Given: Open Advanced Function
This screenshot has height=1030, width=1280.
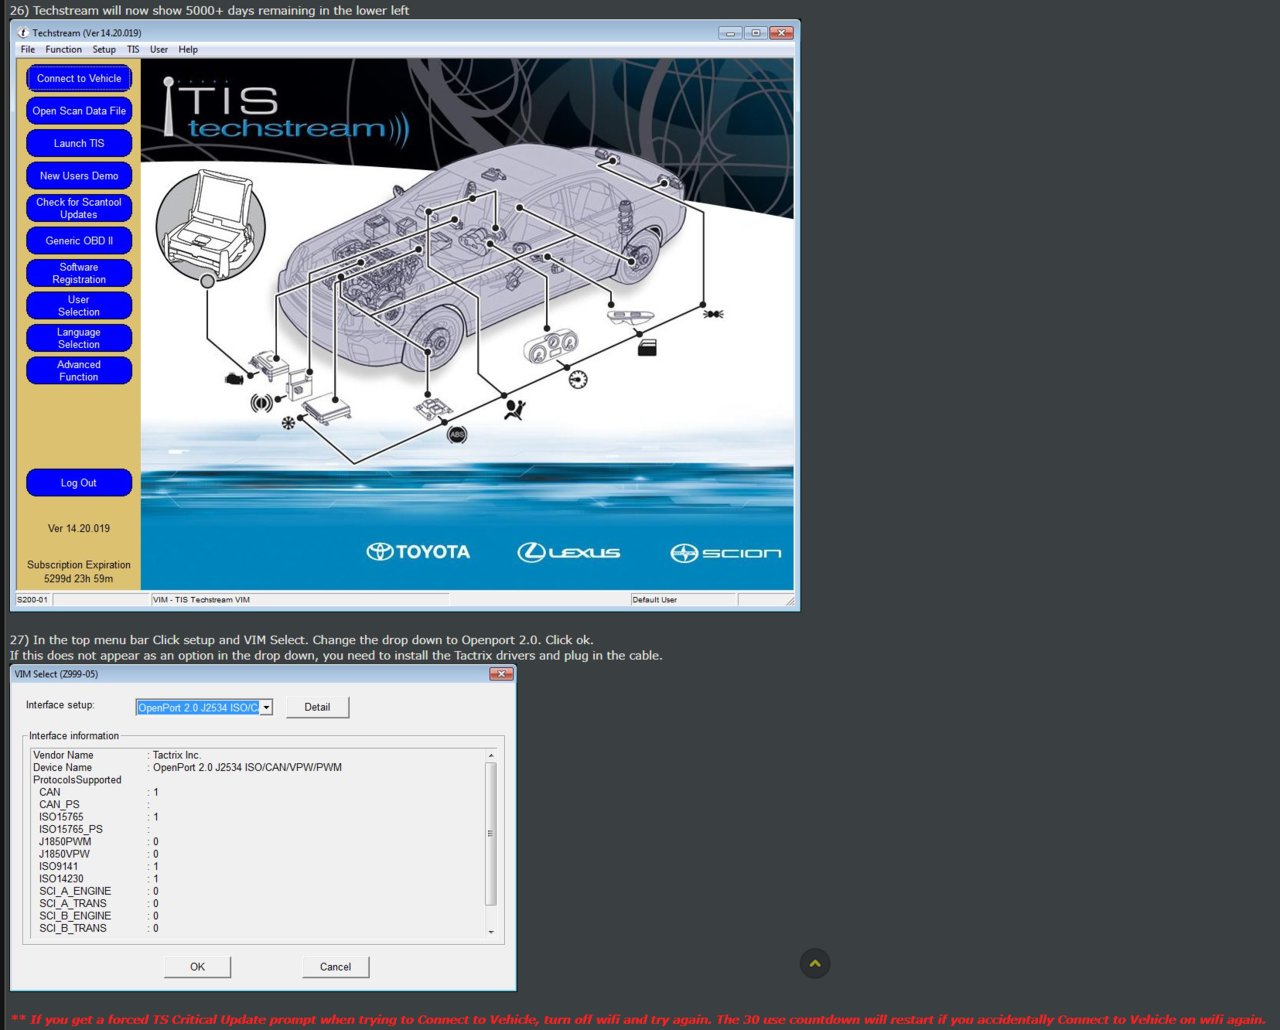Looking at the screenshot, I should 79,371.
